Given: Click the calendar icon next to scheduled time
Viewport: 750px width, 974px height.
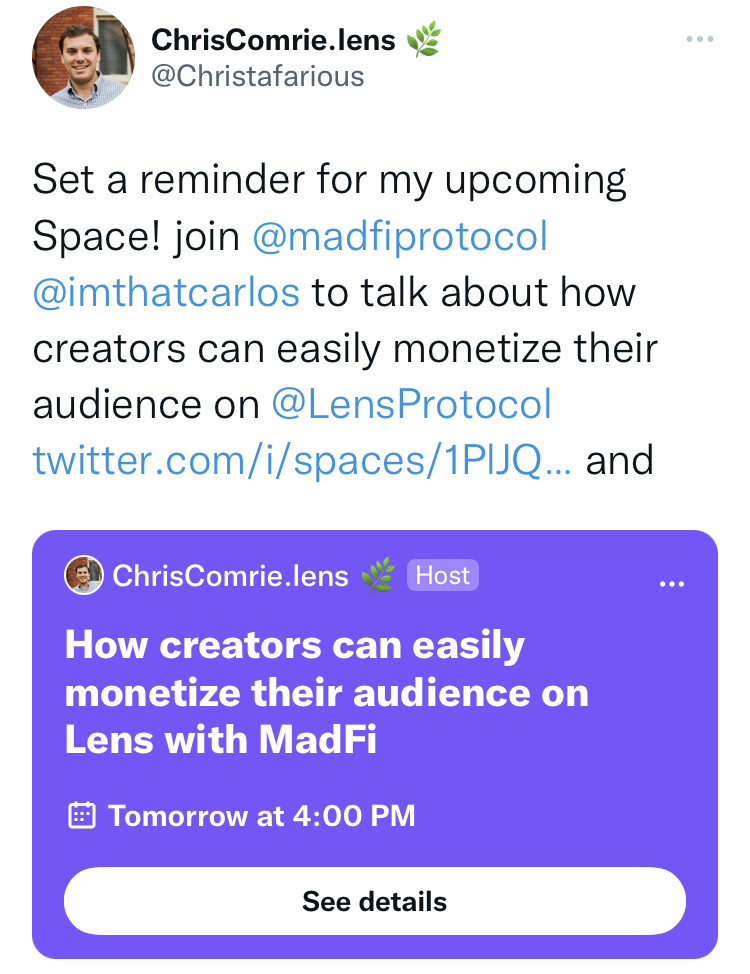Looking at the screenshot, I should click(x=81, y=816).
